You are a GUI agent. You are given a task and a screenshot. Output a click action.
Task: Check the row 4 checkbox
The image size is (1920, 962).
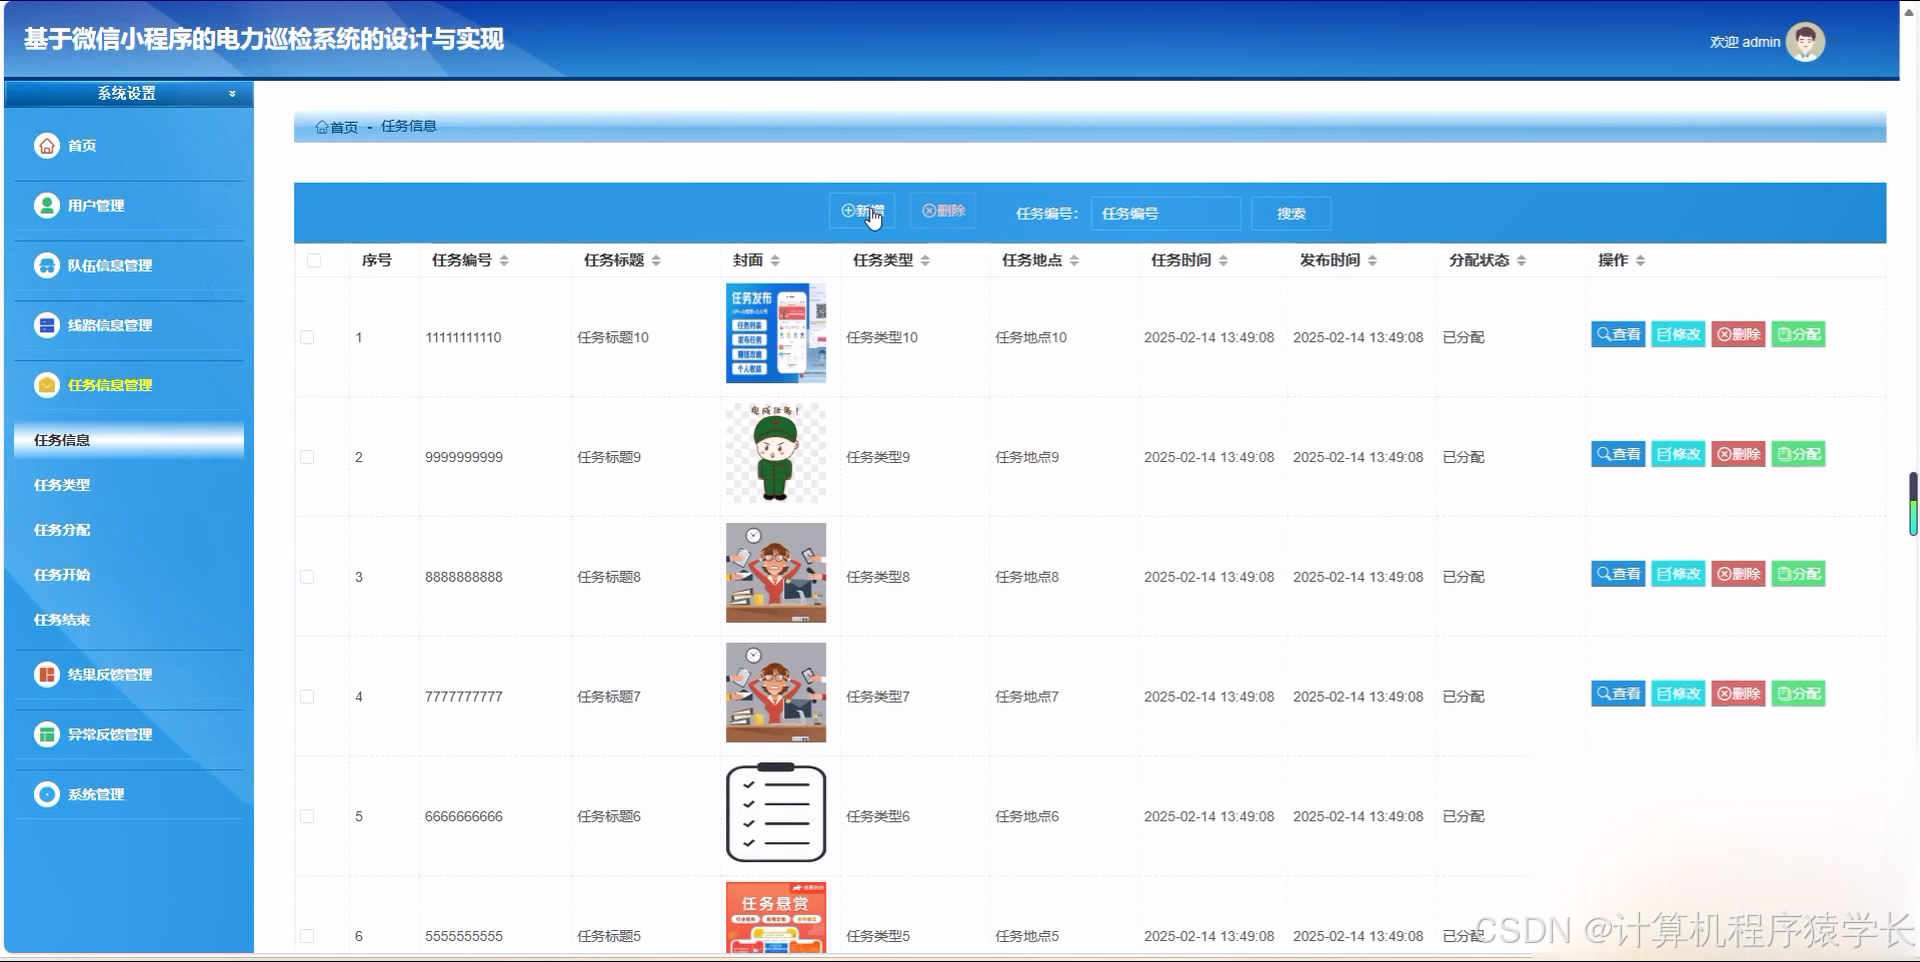[307, 697]
